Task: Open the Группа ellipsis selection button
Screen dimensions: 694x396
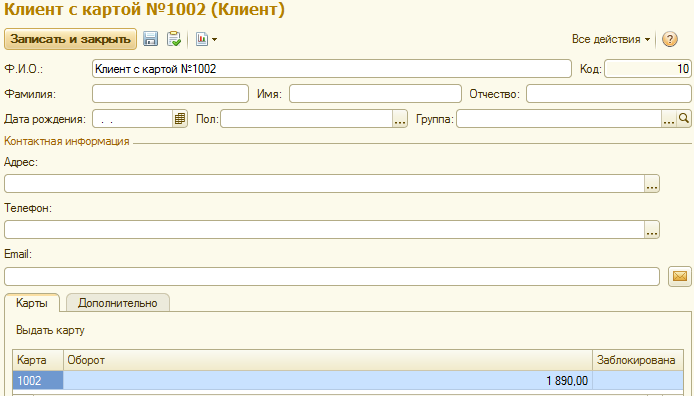Action: (669, 119)
